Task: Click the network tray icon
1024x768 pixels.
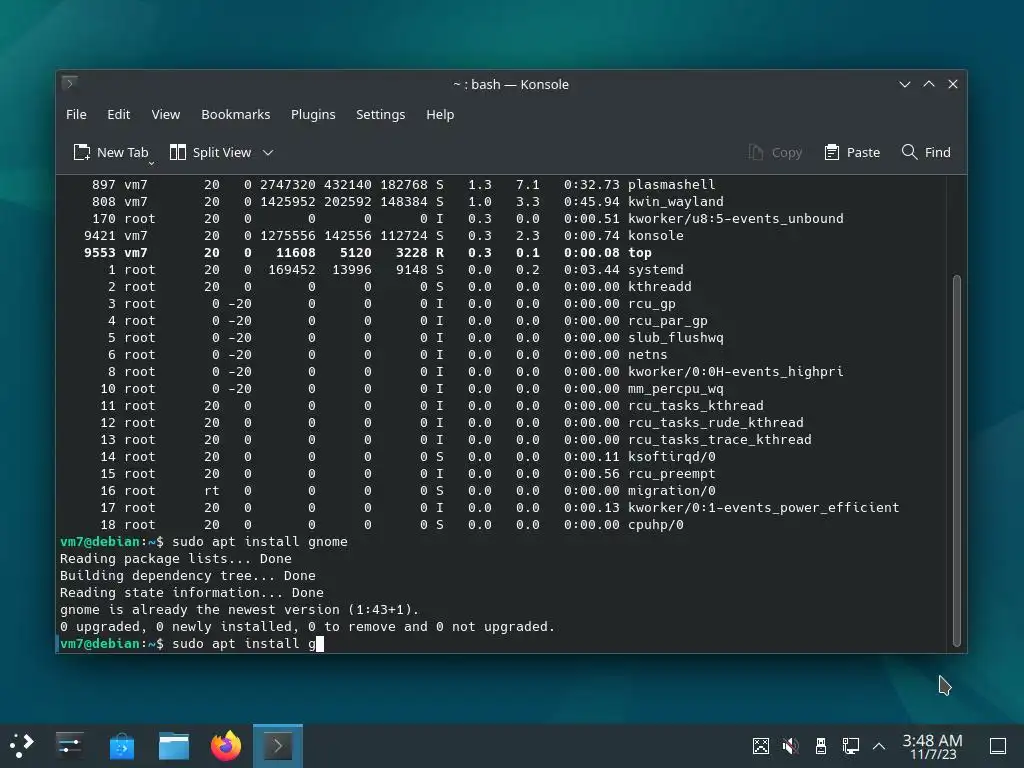Action: [850, 746]
